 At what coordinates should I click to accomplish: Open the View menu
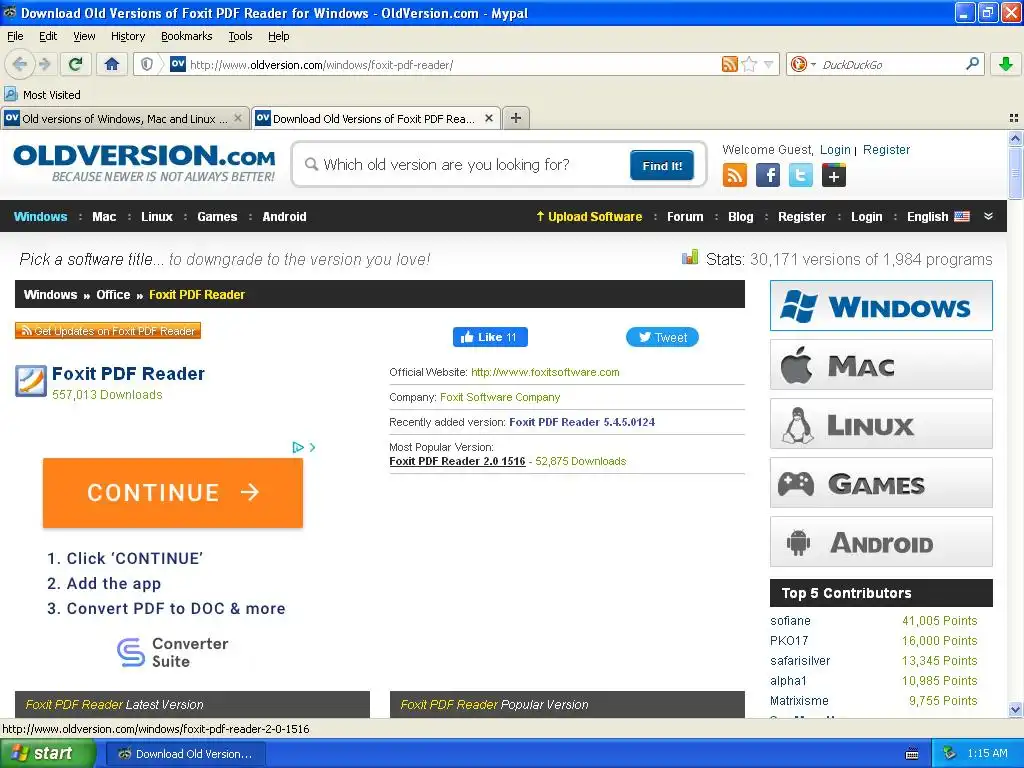84,36
